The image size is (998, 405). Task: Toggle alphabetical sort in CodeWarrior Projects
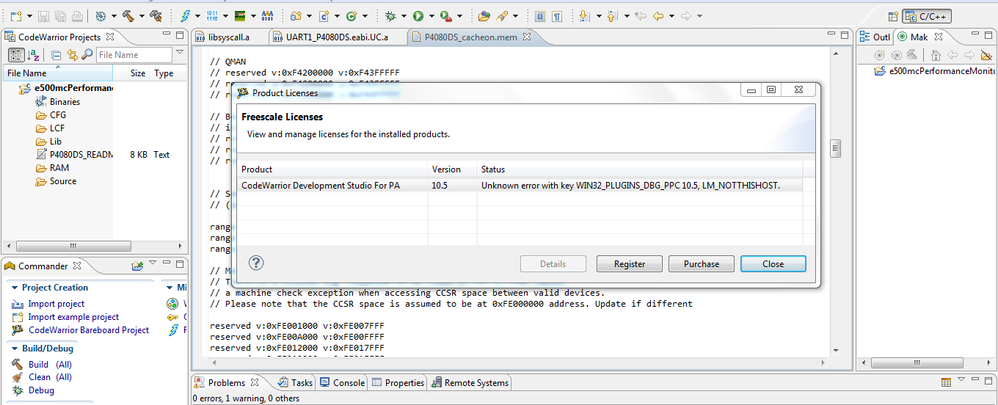(x=33, y=55)
